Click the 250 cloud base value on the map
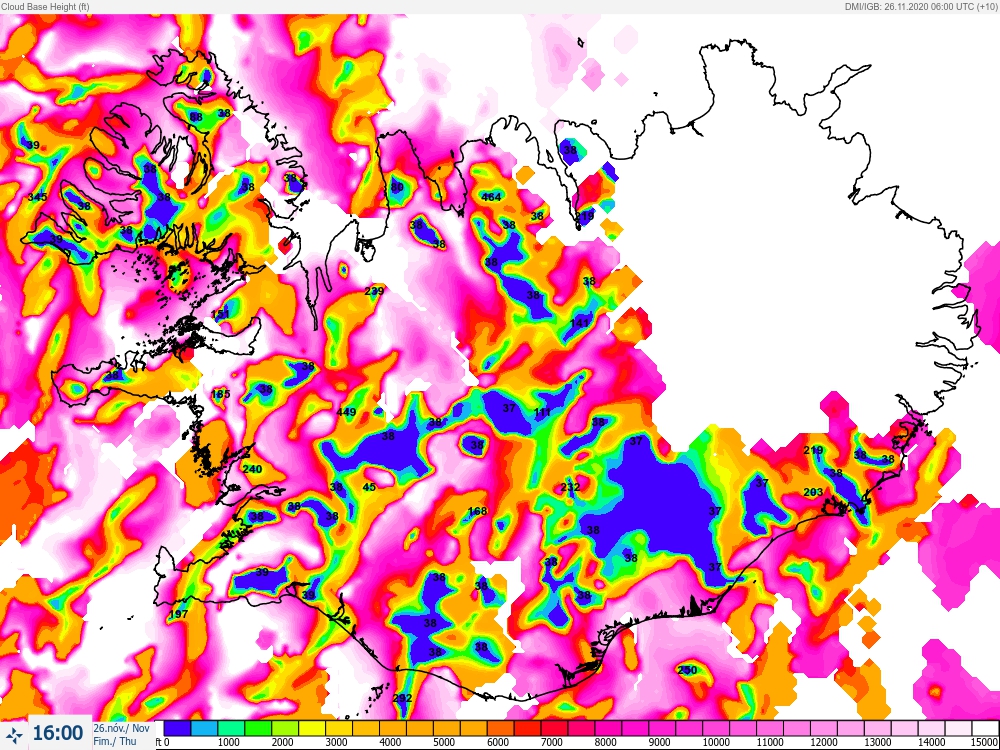Screen dimensions: 1000x750 687,670
